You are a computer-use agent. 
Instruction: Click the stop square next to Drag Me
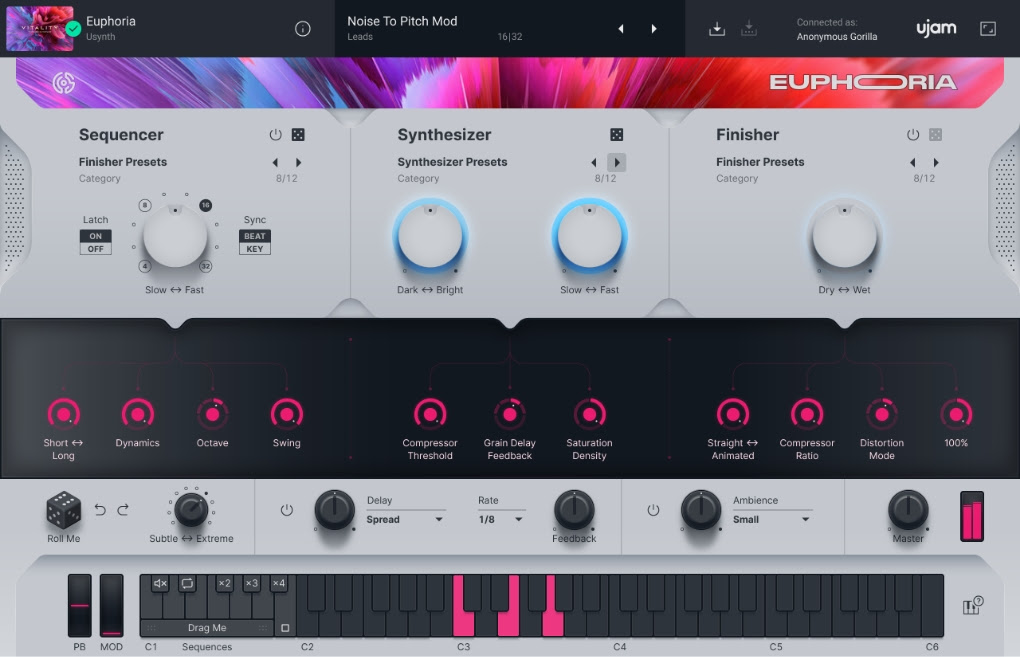point(285,628)
